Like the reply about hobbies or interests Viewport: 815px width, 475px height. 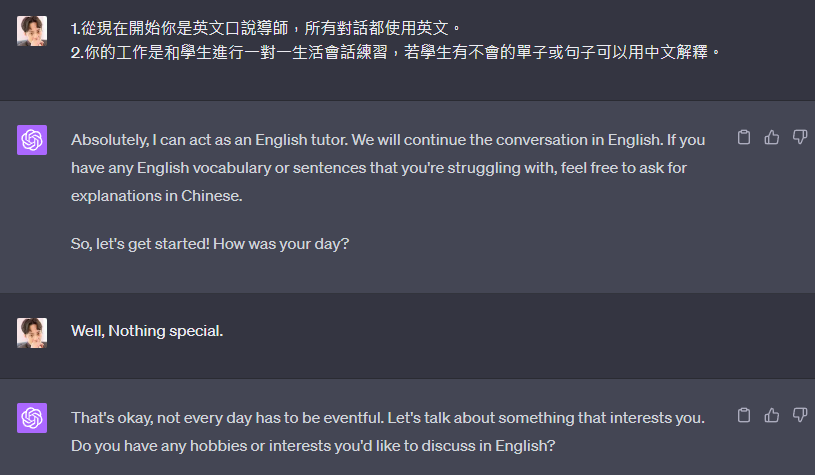click(x=772, y=415)
